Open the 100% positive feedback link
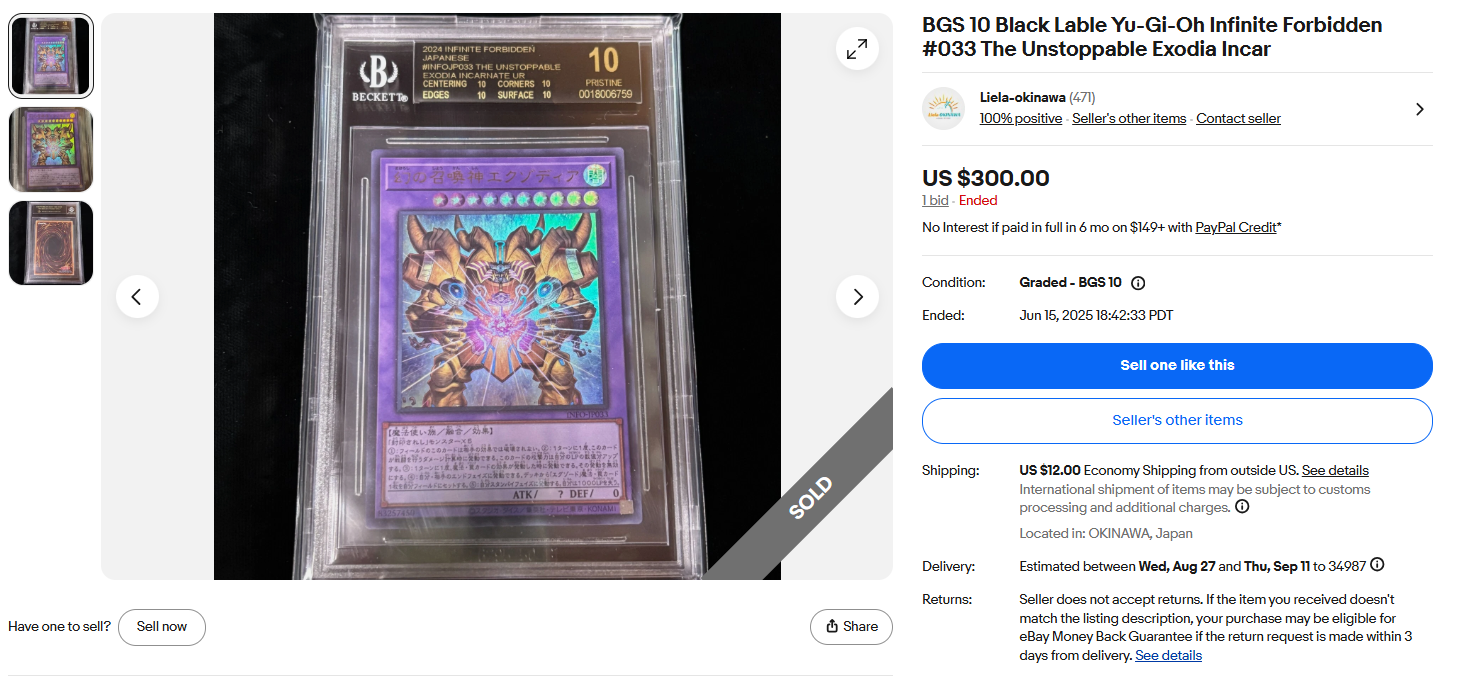The image size is (1467, 676). tap(1020, 118)
